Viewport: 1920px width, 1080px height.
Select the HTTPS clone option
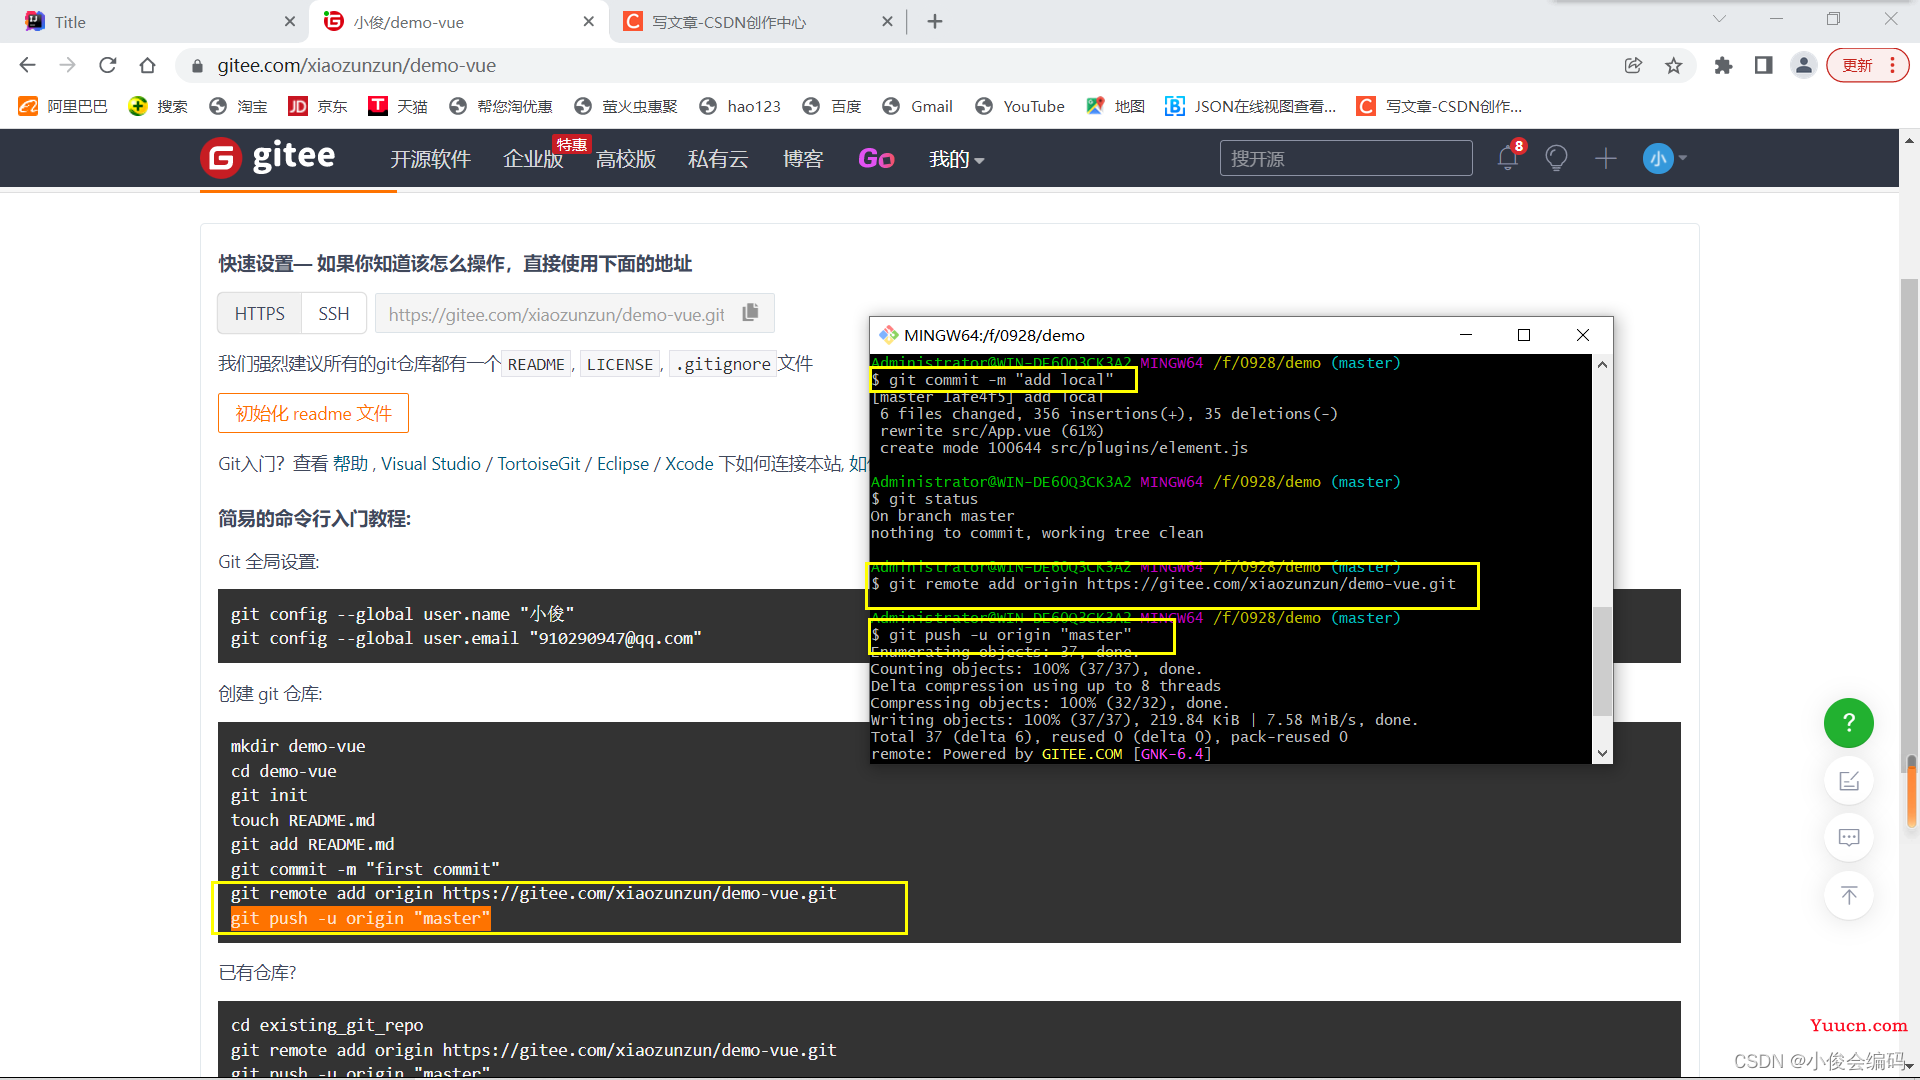pos(260,314)
